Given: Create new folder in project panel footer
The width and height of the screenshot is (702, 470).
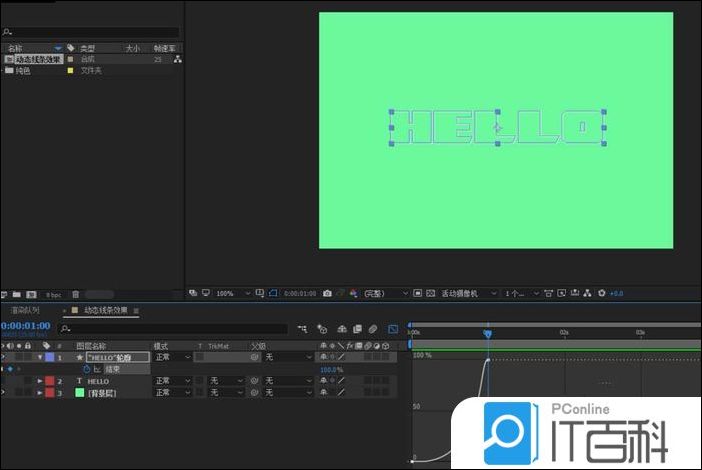Looking at the screenshot, I should tap(17, 295).
